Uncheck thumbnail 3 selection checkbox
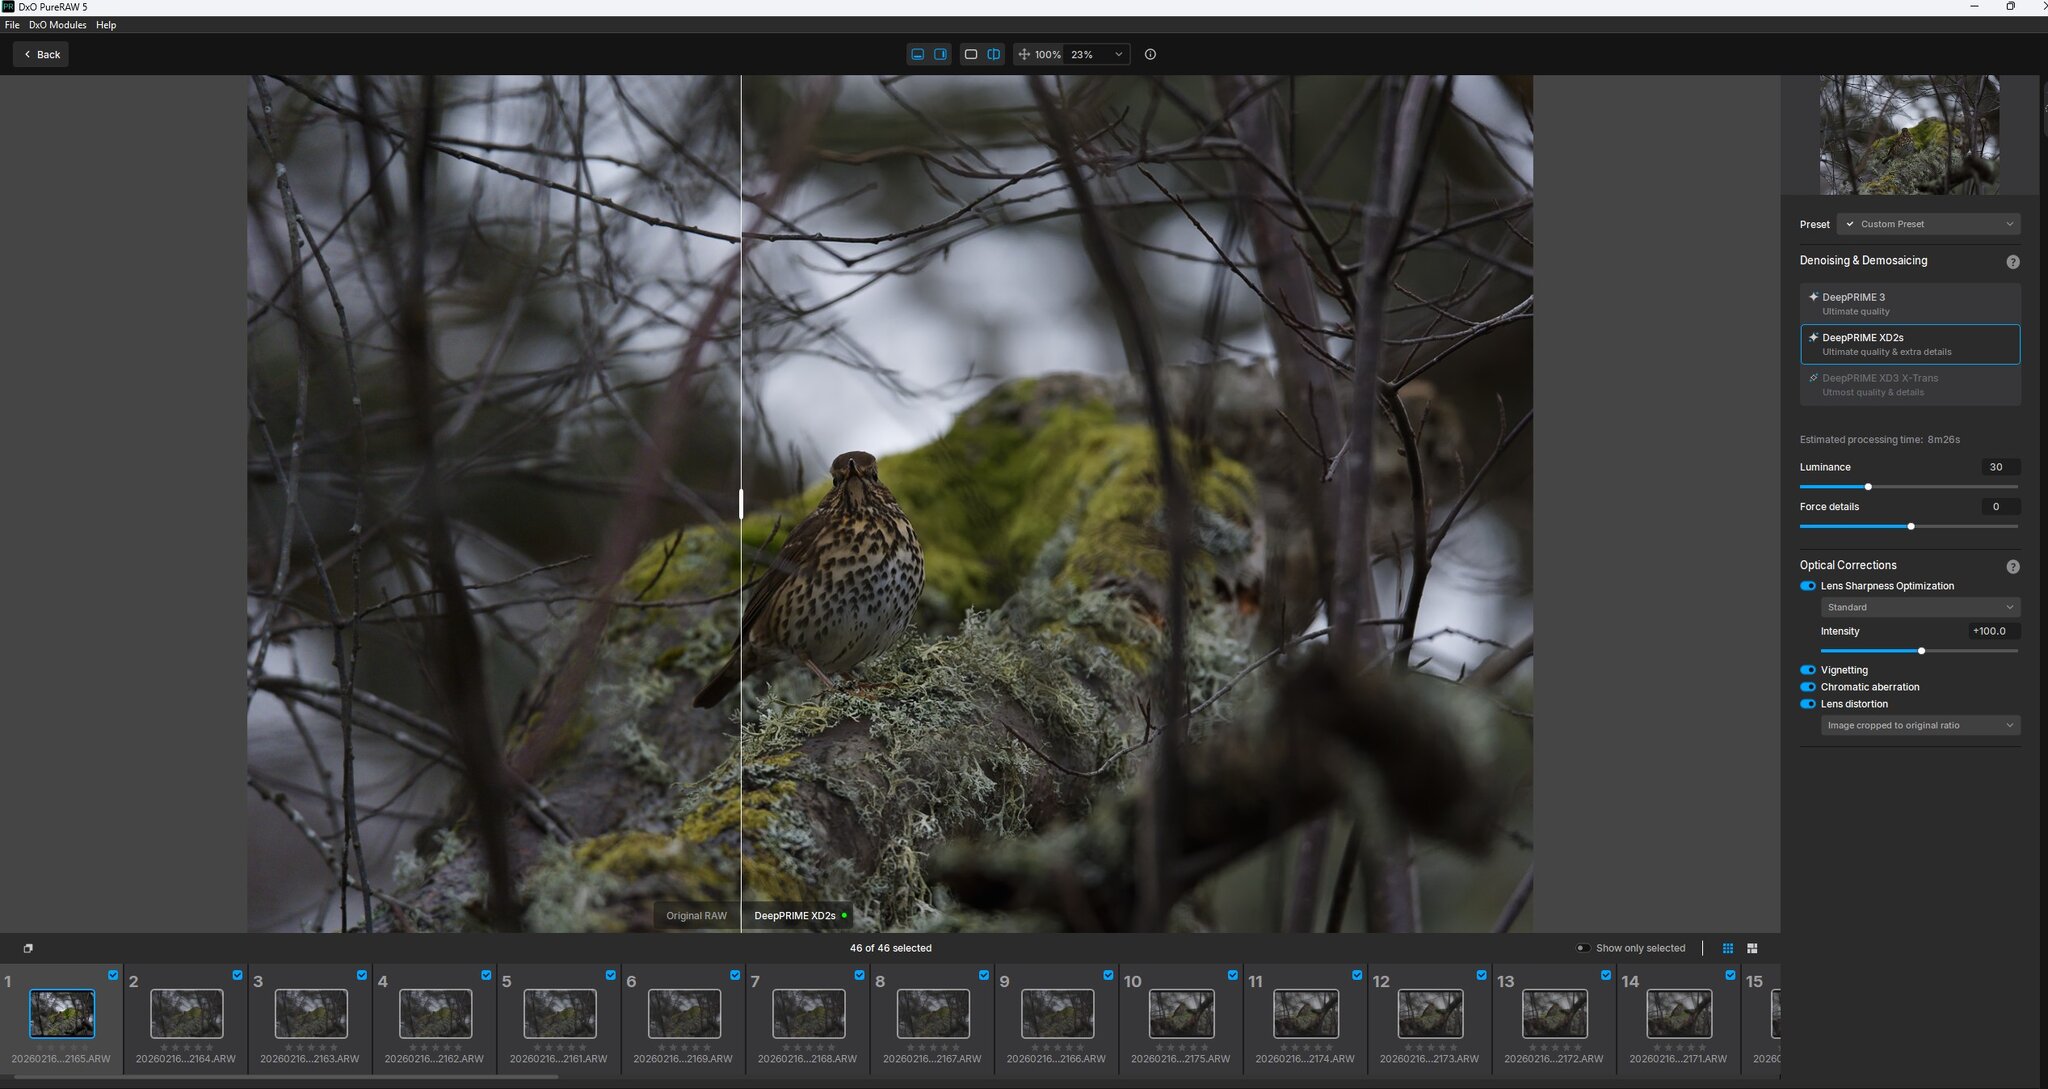This screenshot has height=1089, width=2048. pyautogui.click(x=362, y=975)
